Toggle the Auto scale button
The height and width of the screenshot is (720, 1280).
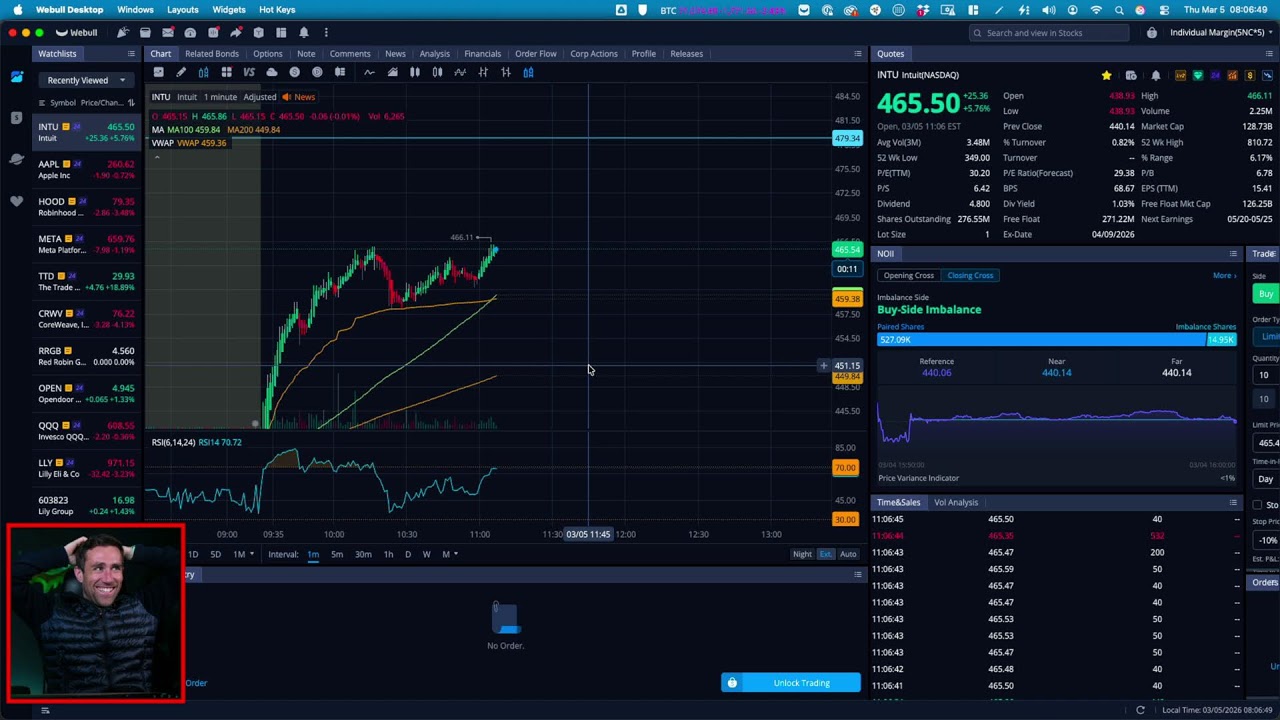click(848, 554)
